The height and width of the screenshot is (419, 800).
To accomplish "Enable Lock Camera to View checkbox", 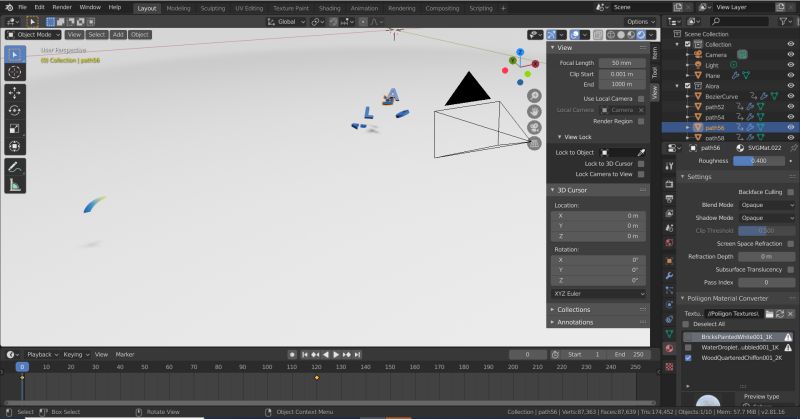I will [x=641, y=174].
